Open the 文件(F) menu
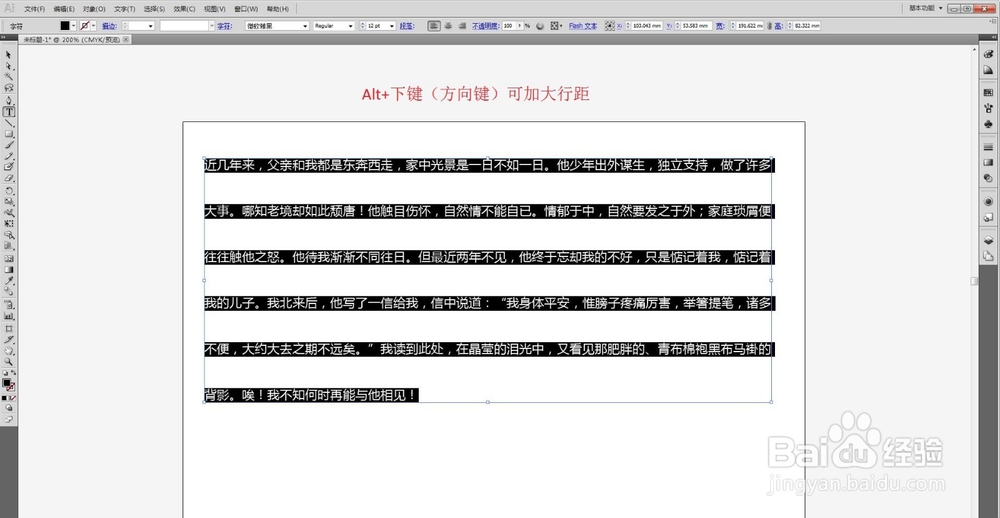The height and width of the screenshot is (518, 1000). [34, 9]
